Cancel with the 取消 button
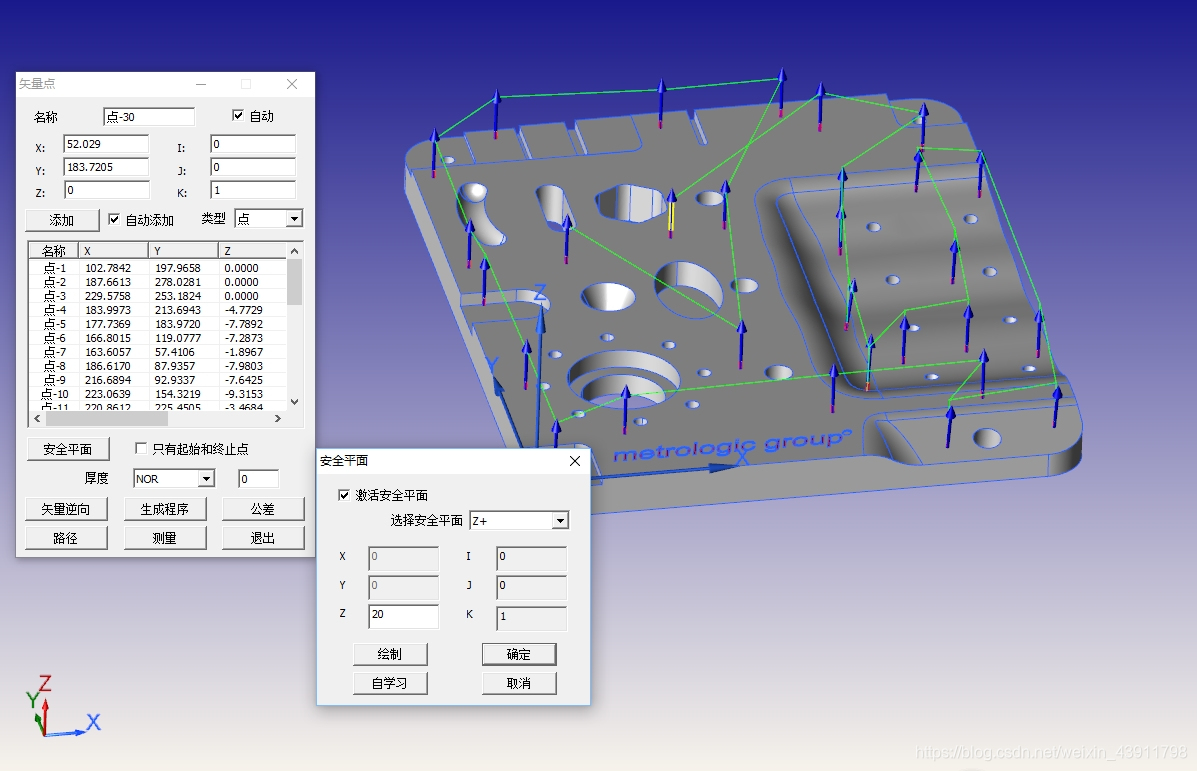This screenshot has height=771, width=1197. (x=519, y=683)
